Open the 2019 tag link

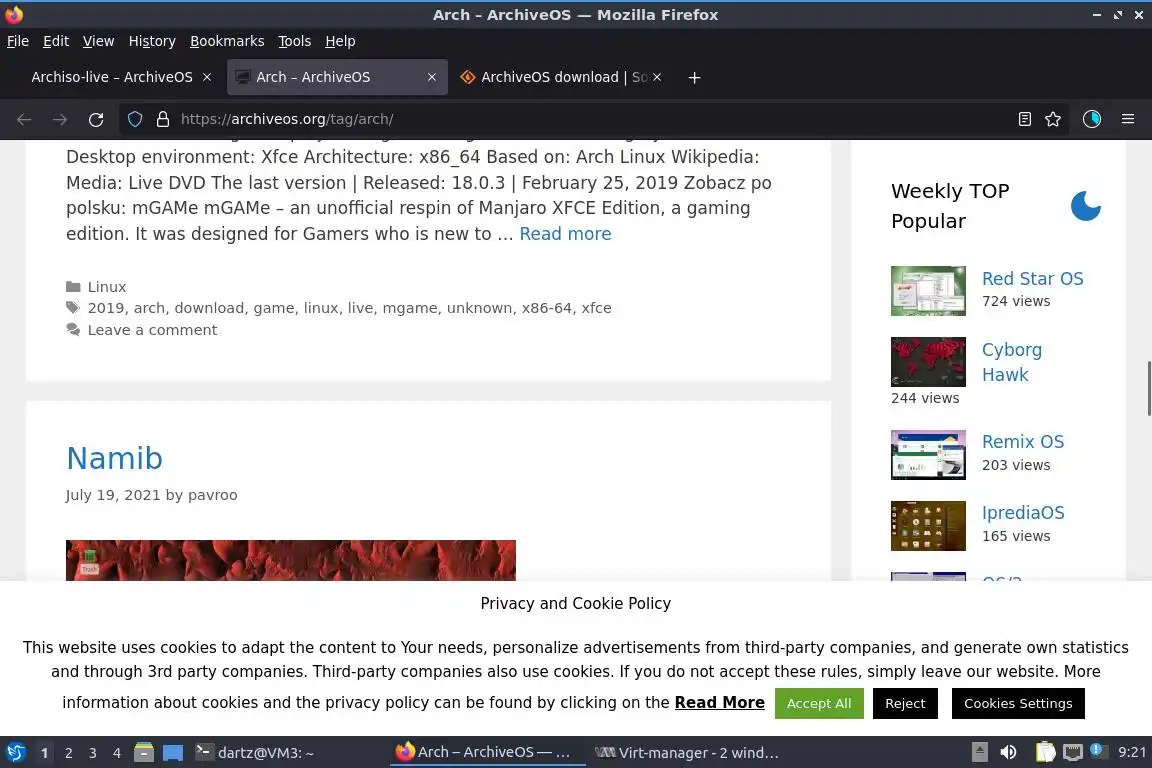point(107,308)
